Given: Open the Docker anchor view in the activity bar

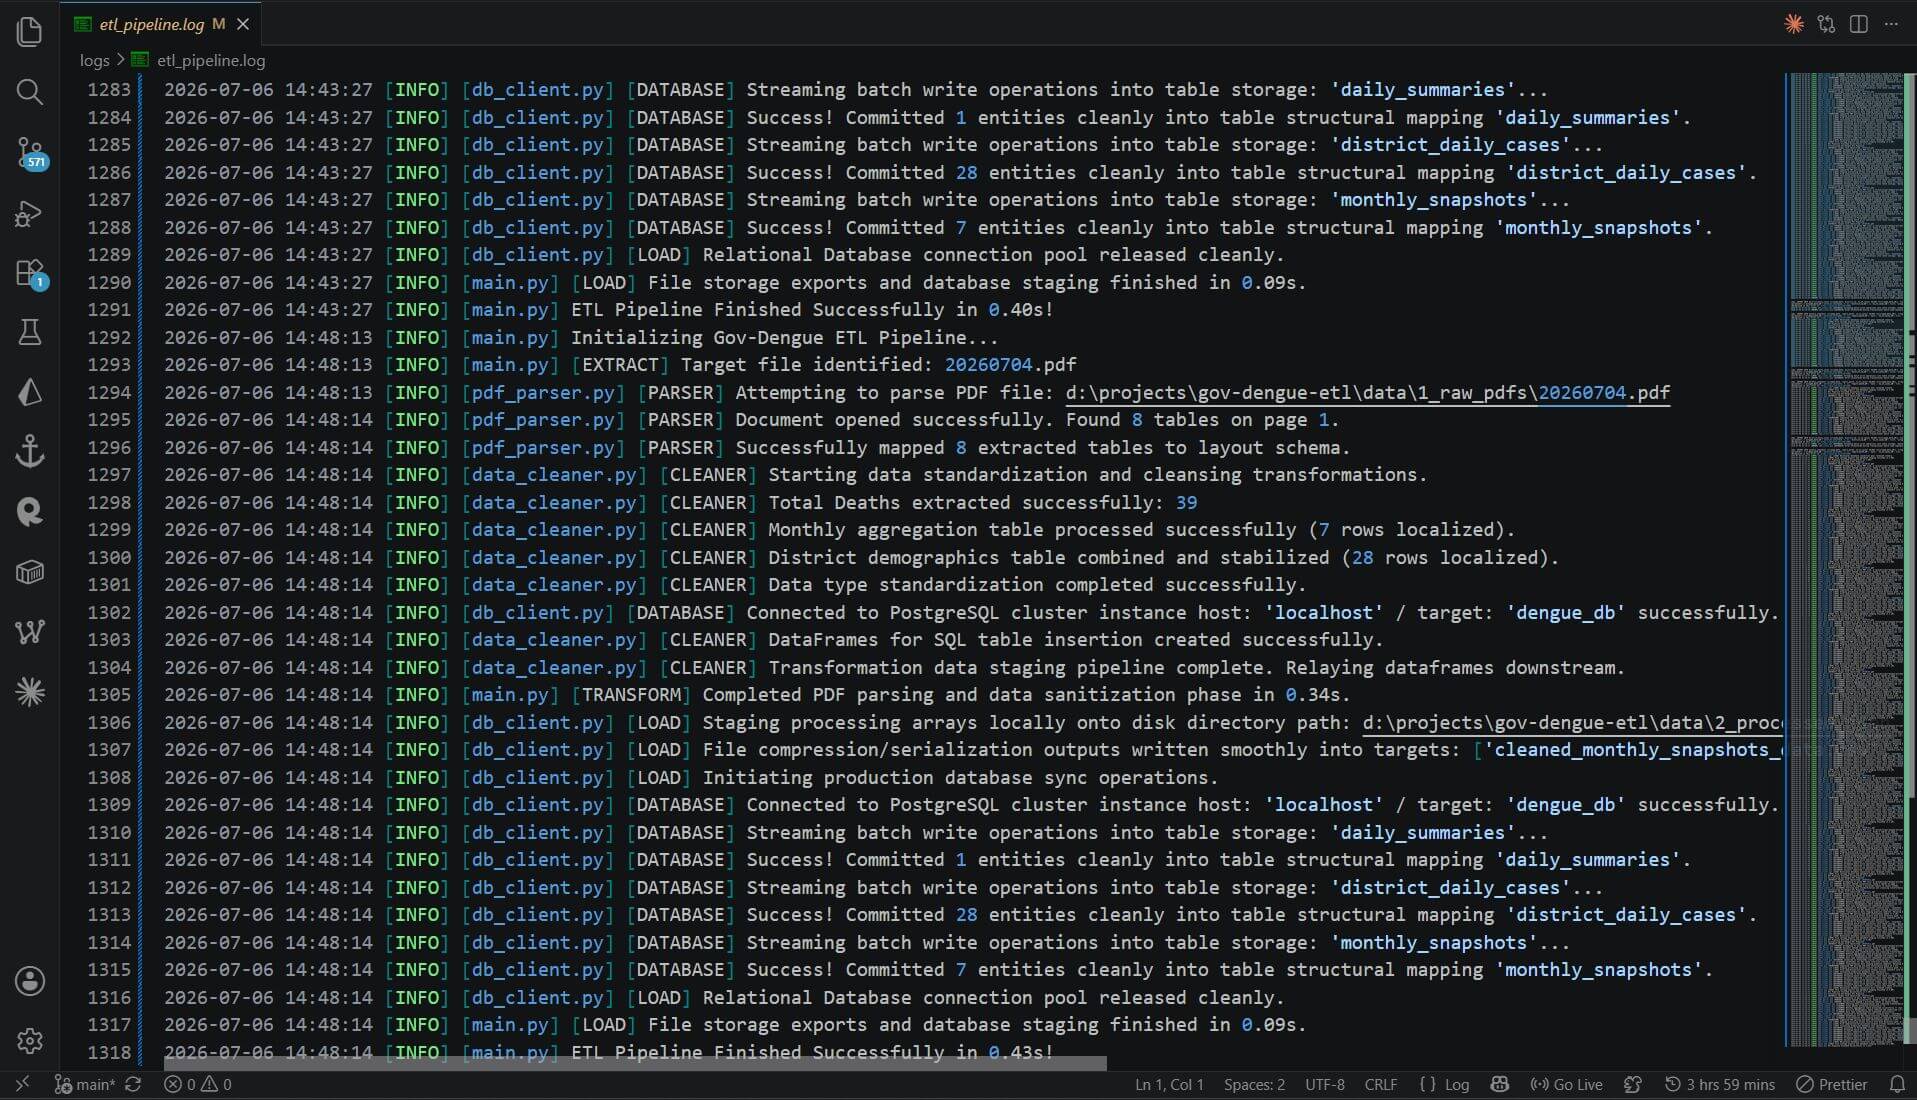Looking at the screenshot, I should pyautogui.click(x=30, y=452).
